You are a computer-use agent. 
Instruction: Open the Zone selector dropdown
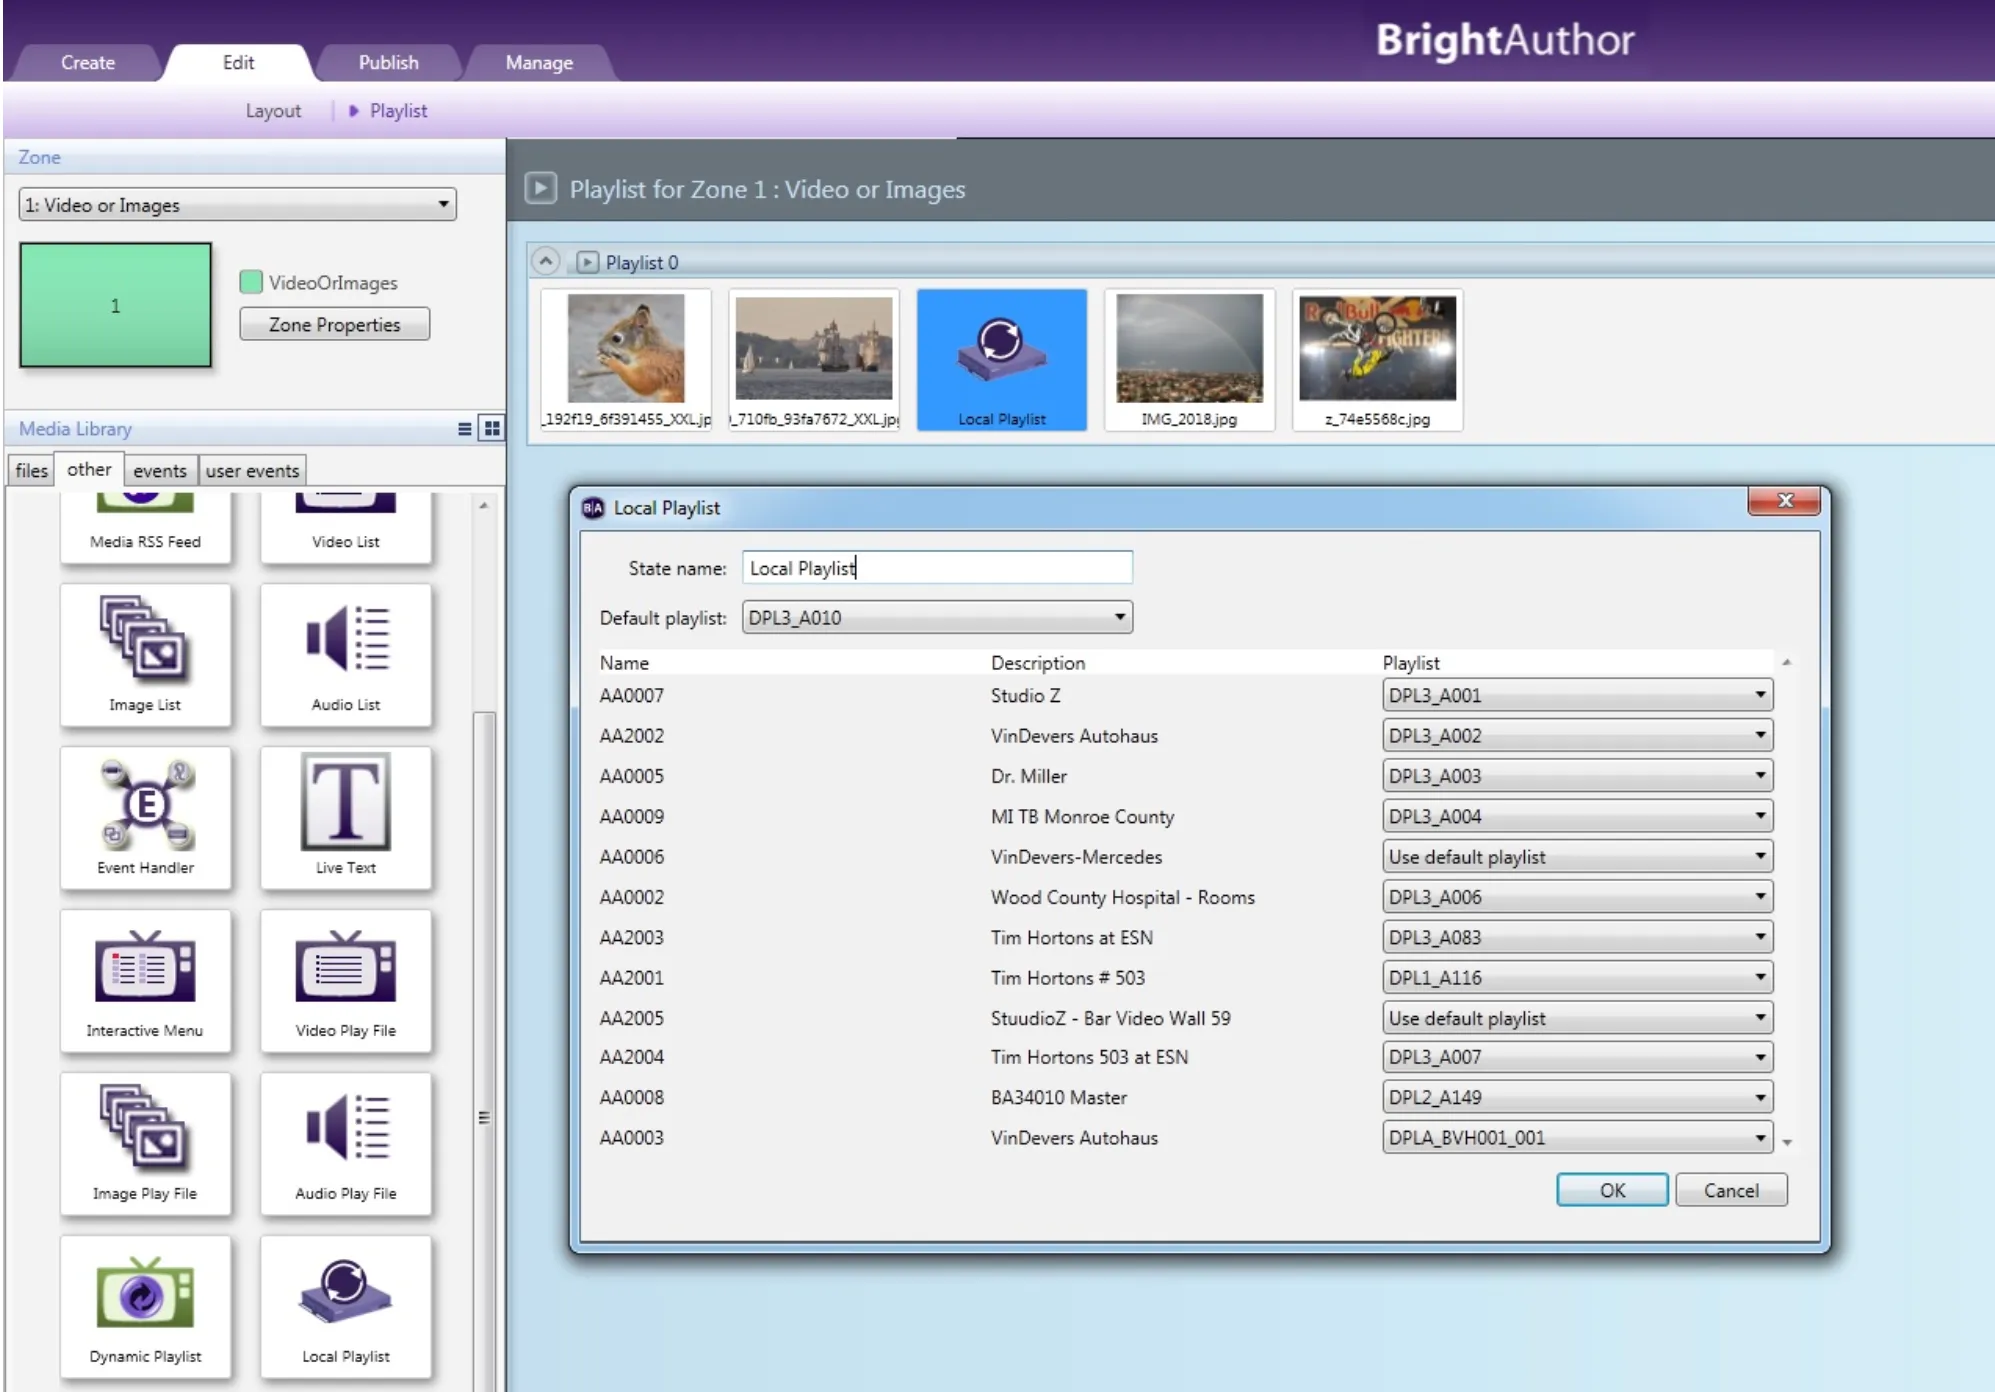click(237, 205)
